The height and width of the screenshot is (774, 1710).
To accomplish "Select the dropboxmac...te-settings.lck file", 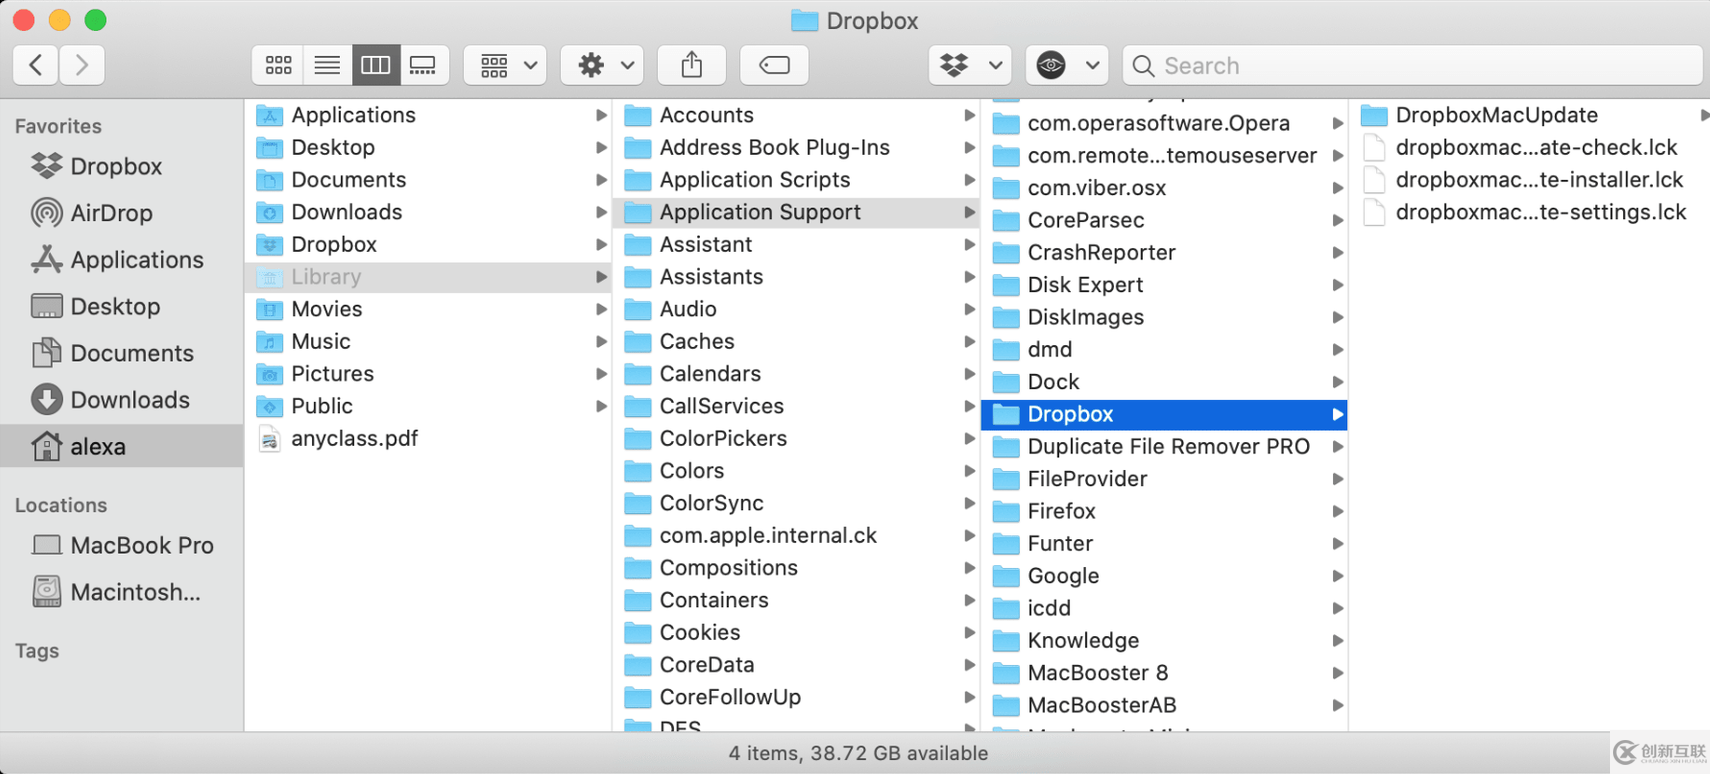I will point(1530,212).
